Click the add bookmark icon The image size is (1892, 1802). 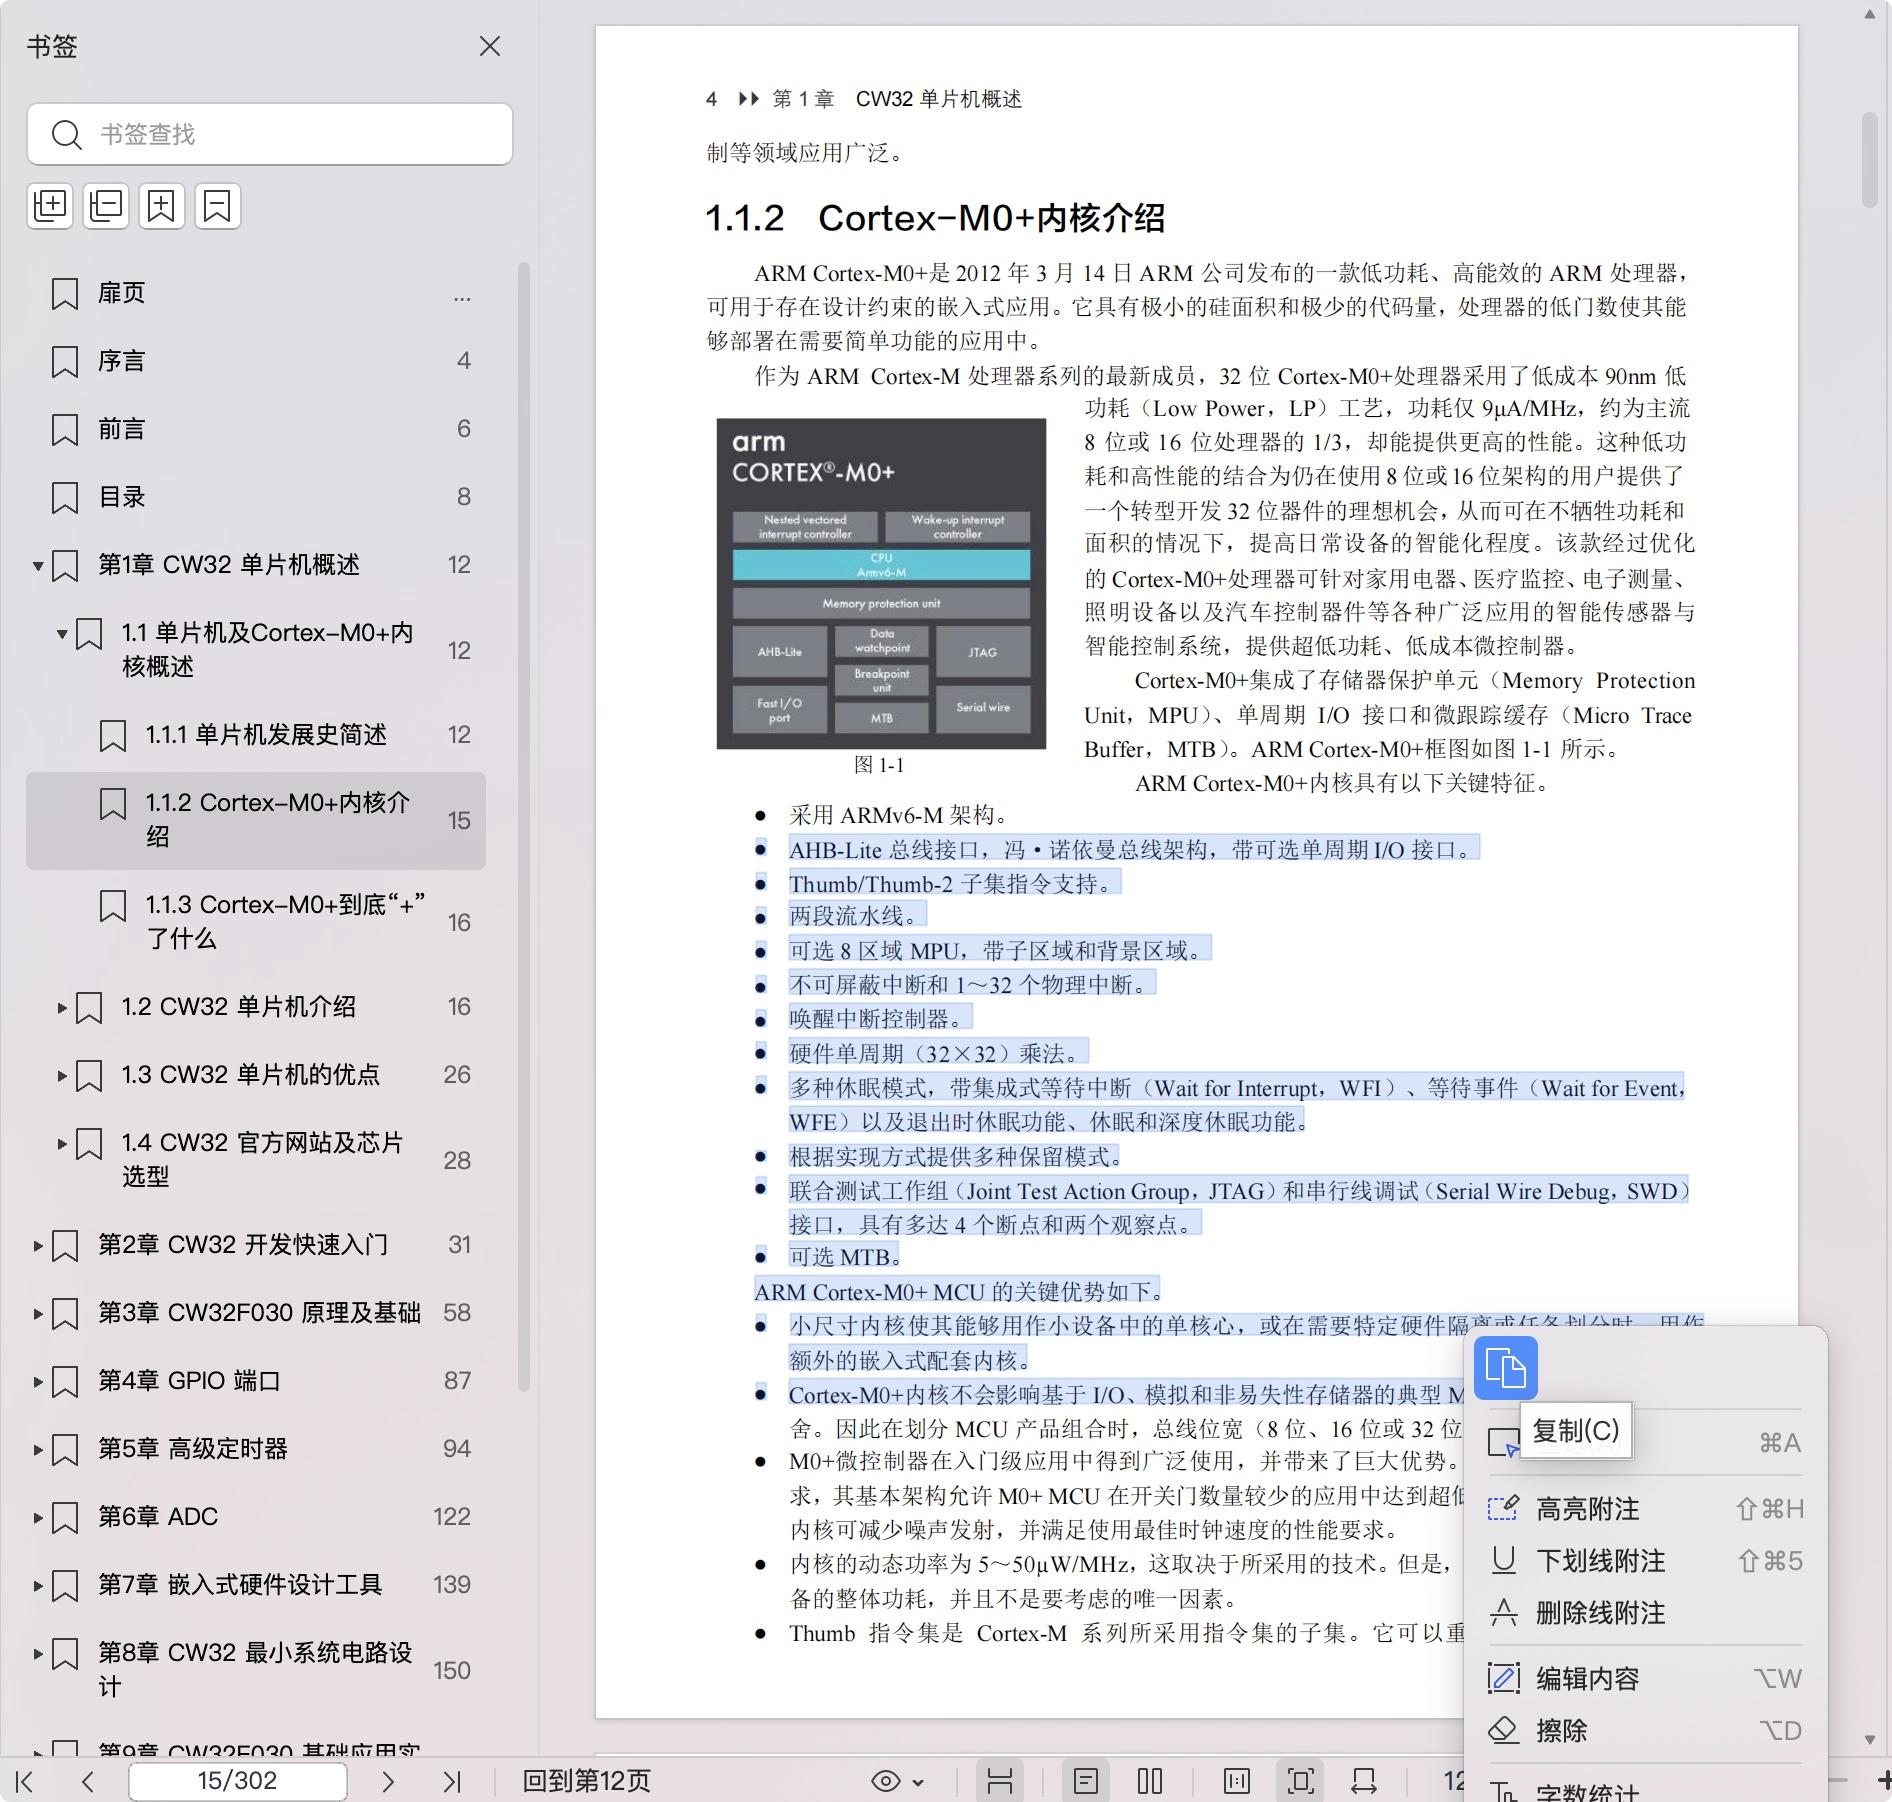coord(162,206)
